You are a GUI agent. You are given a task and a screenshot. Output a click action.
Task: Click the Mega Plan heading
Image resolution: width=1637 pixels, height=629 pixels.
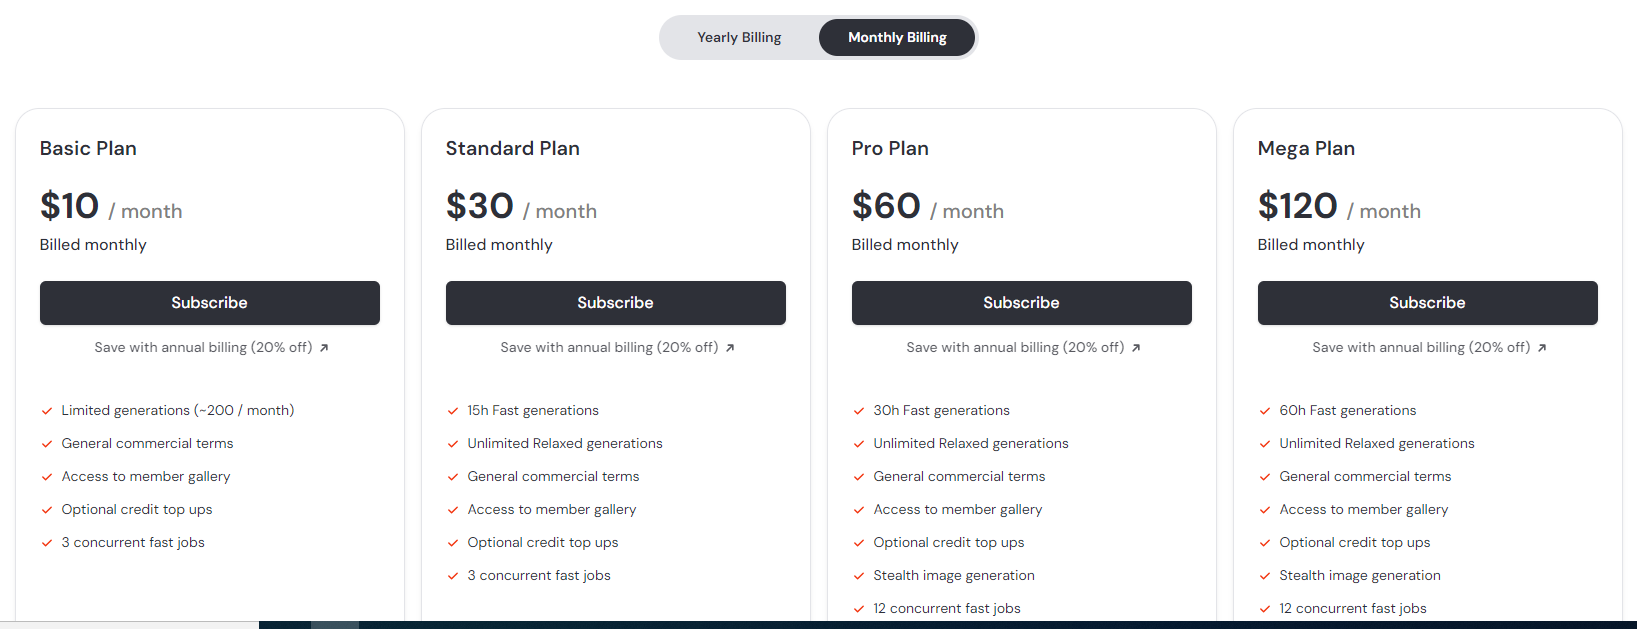[1306, 149]
